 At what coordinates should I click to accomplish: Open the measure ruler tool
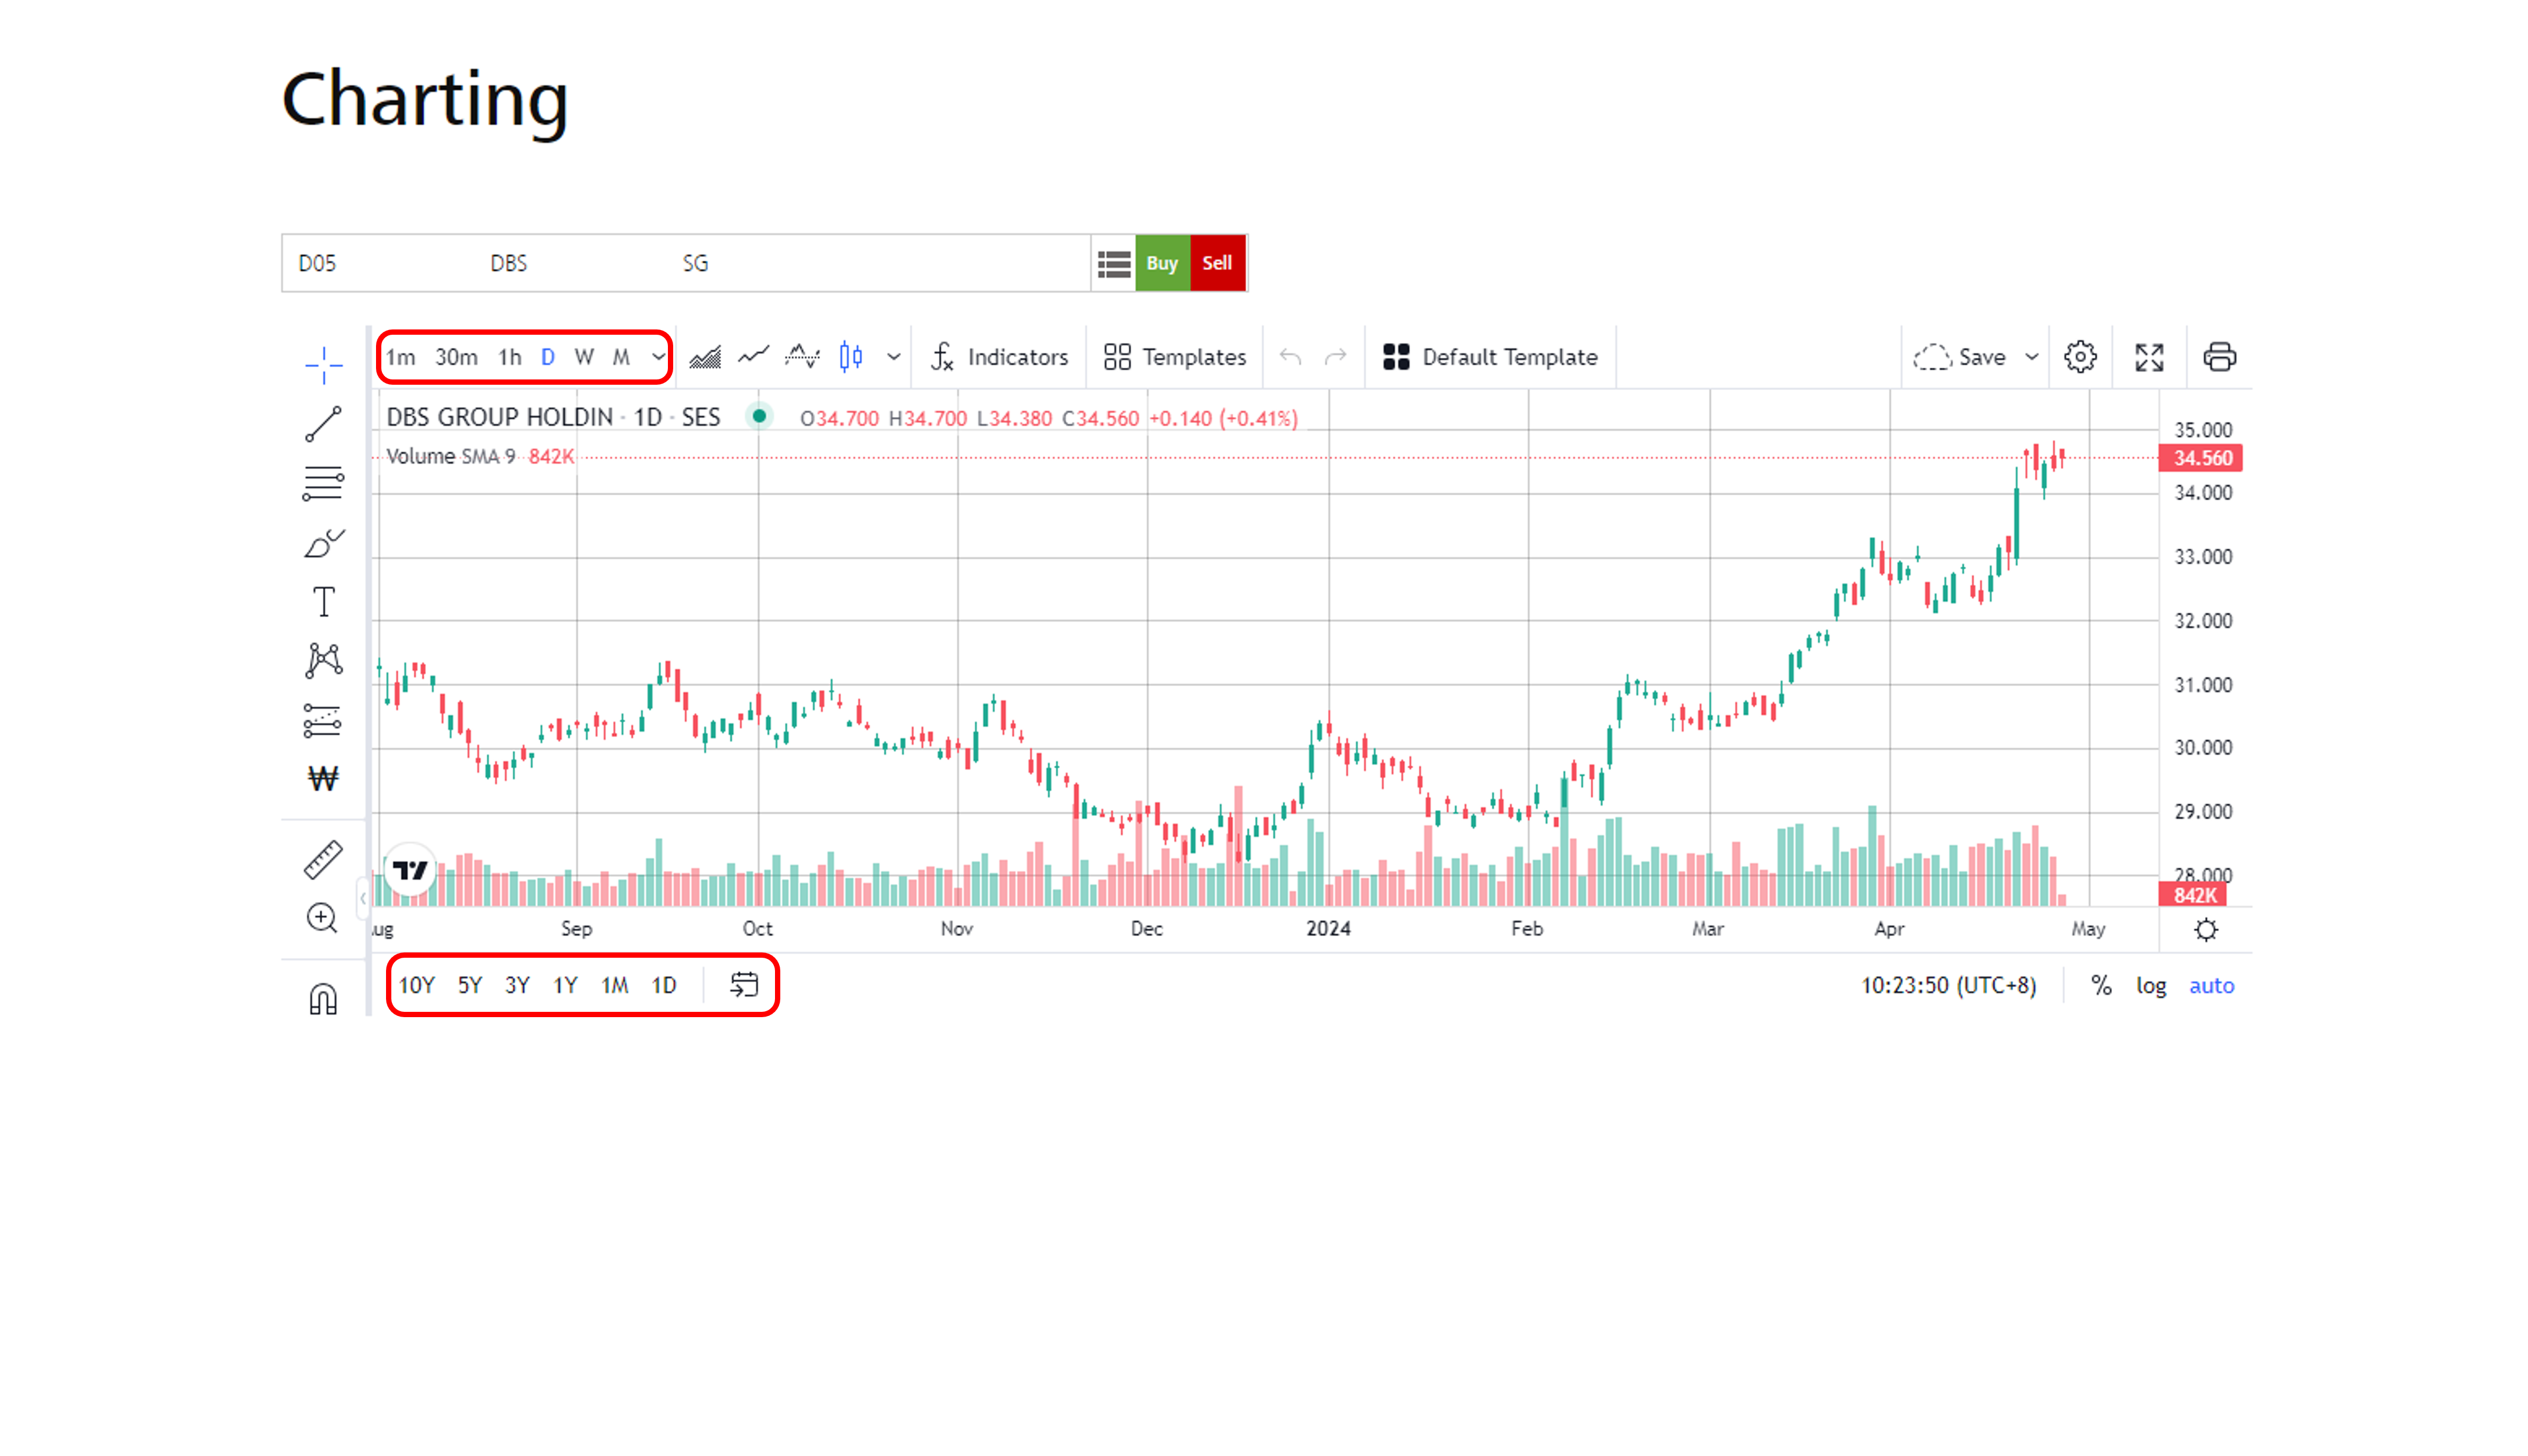[x=323, y=859]
